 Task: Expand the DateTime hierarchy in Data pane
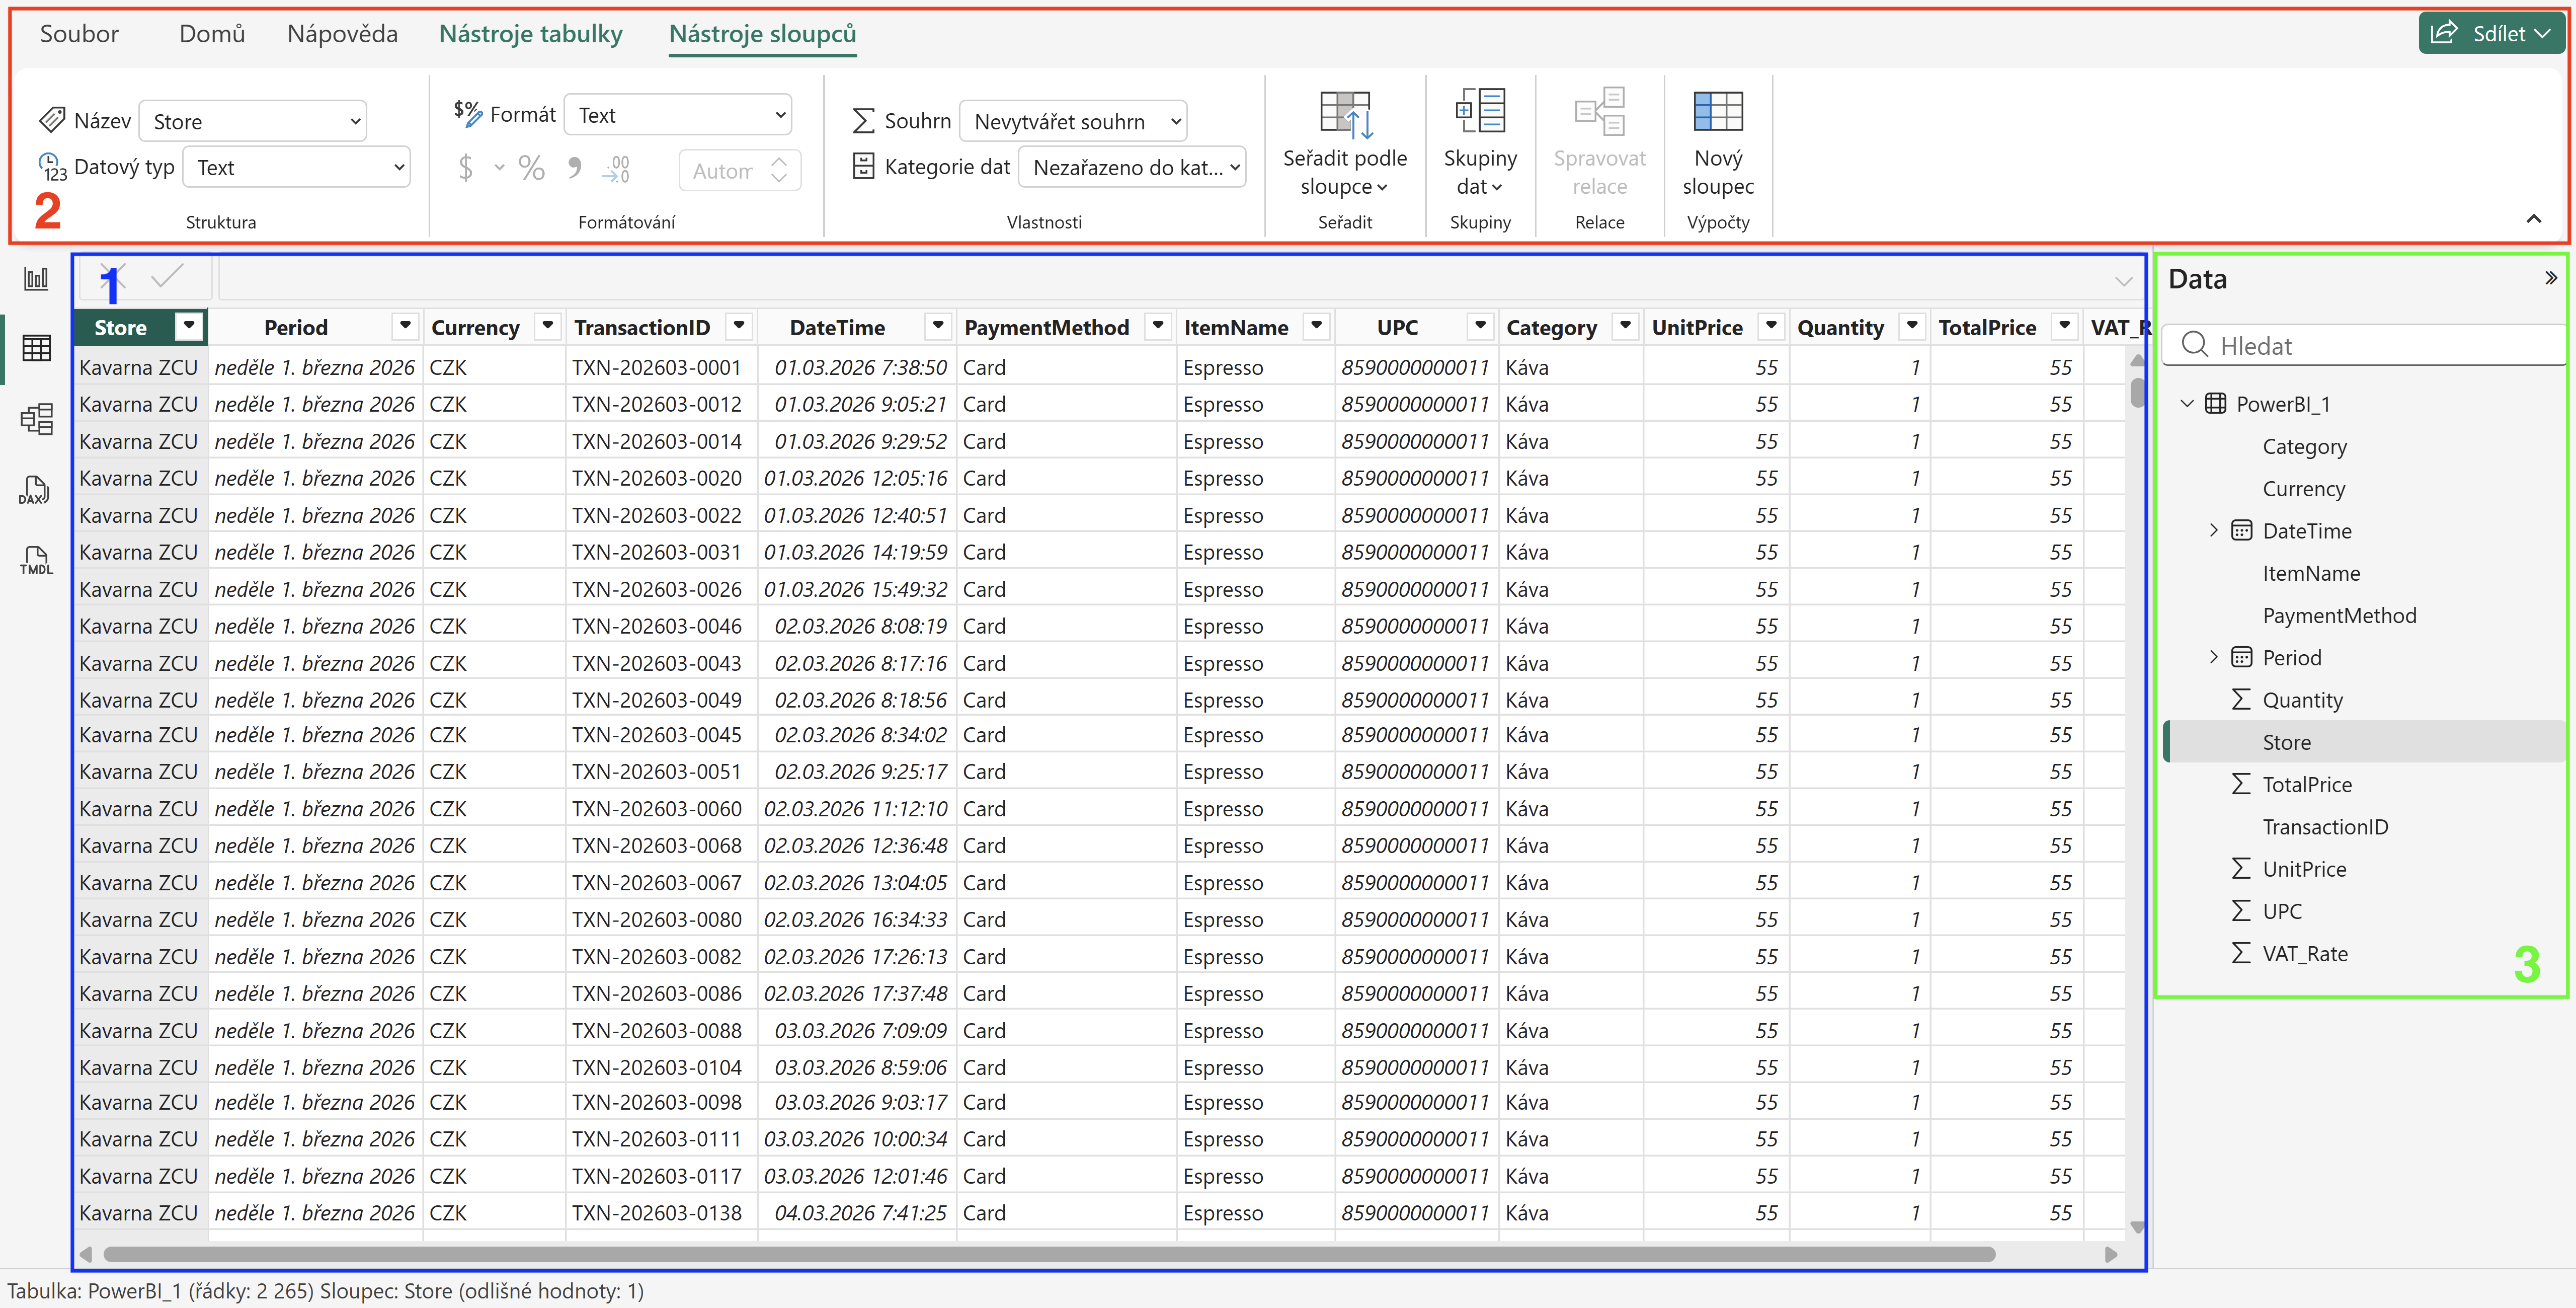2213,530
